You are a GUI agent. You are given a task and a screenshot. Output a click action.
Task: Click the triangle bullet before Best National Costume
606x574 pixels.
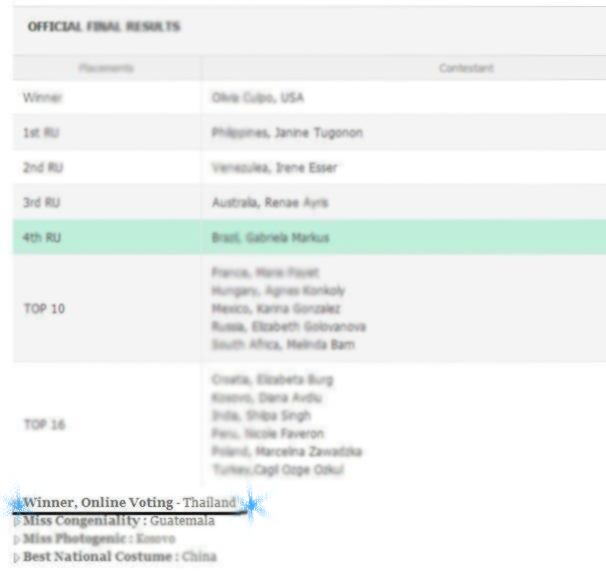[x=16, y=555]
